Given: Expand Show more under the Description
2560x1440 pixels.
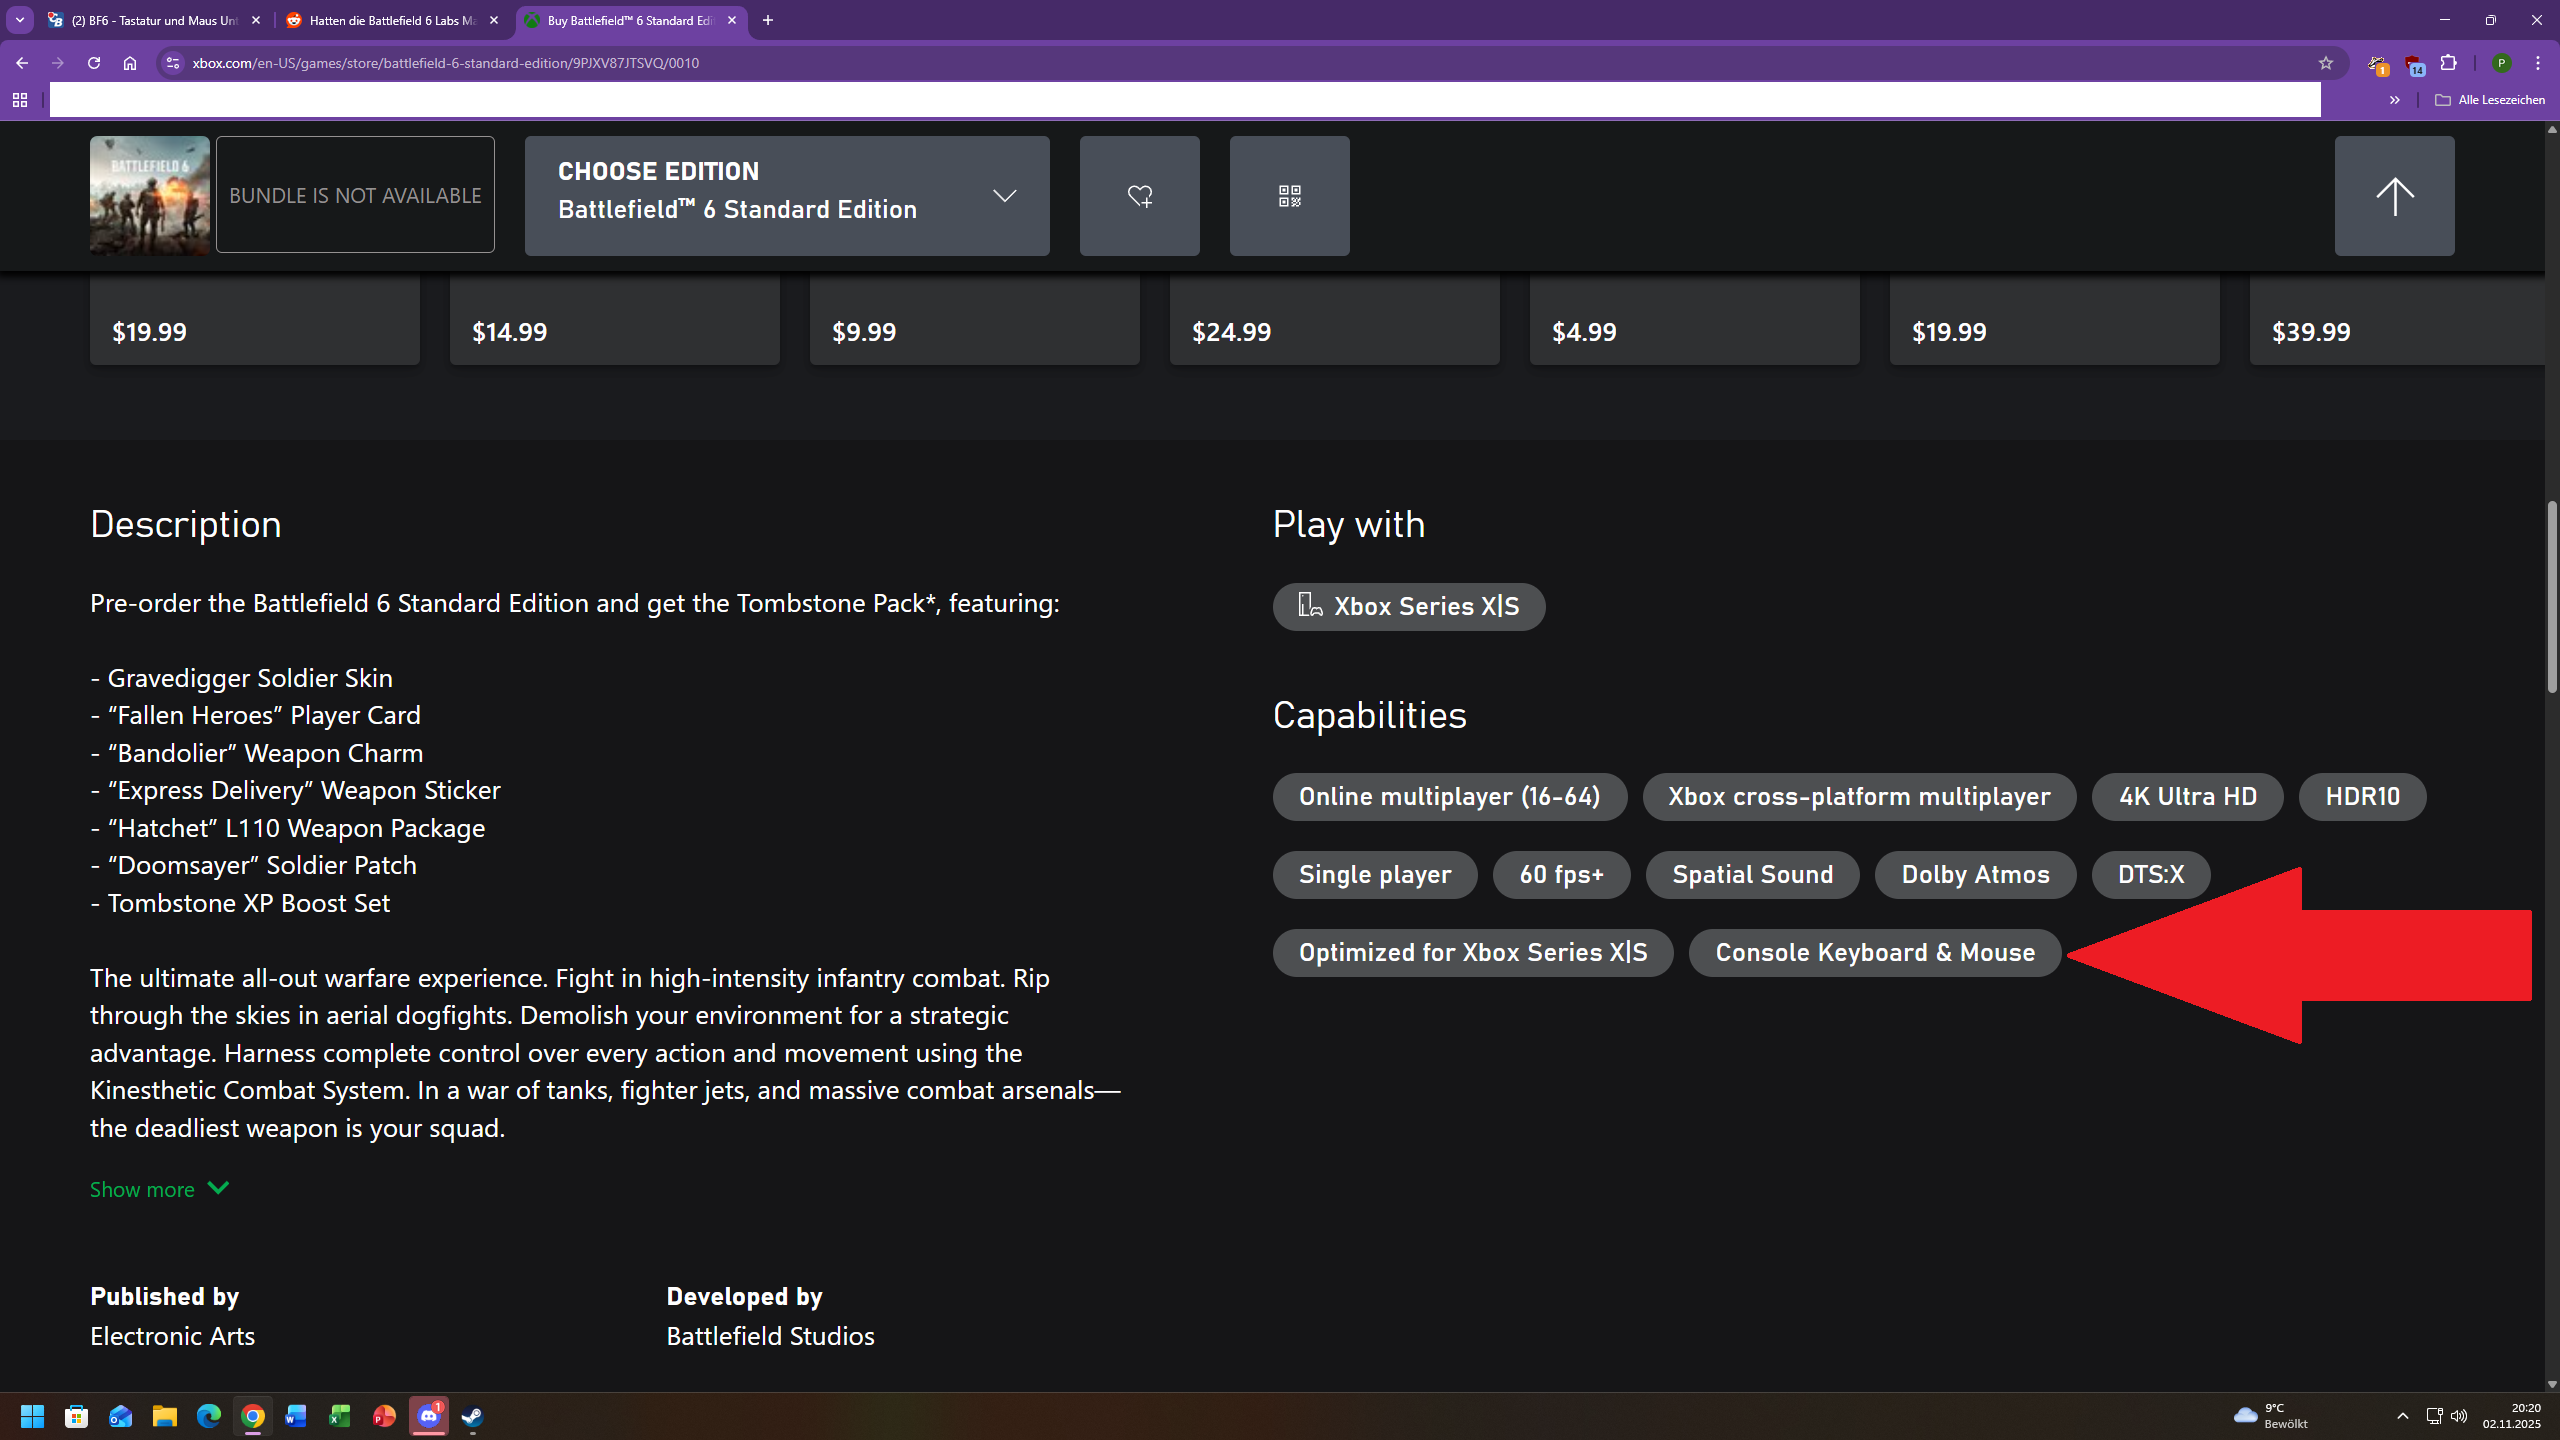Looking at the screenshot, I should [159, 1189].
